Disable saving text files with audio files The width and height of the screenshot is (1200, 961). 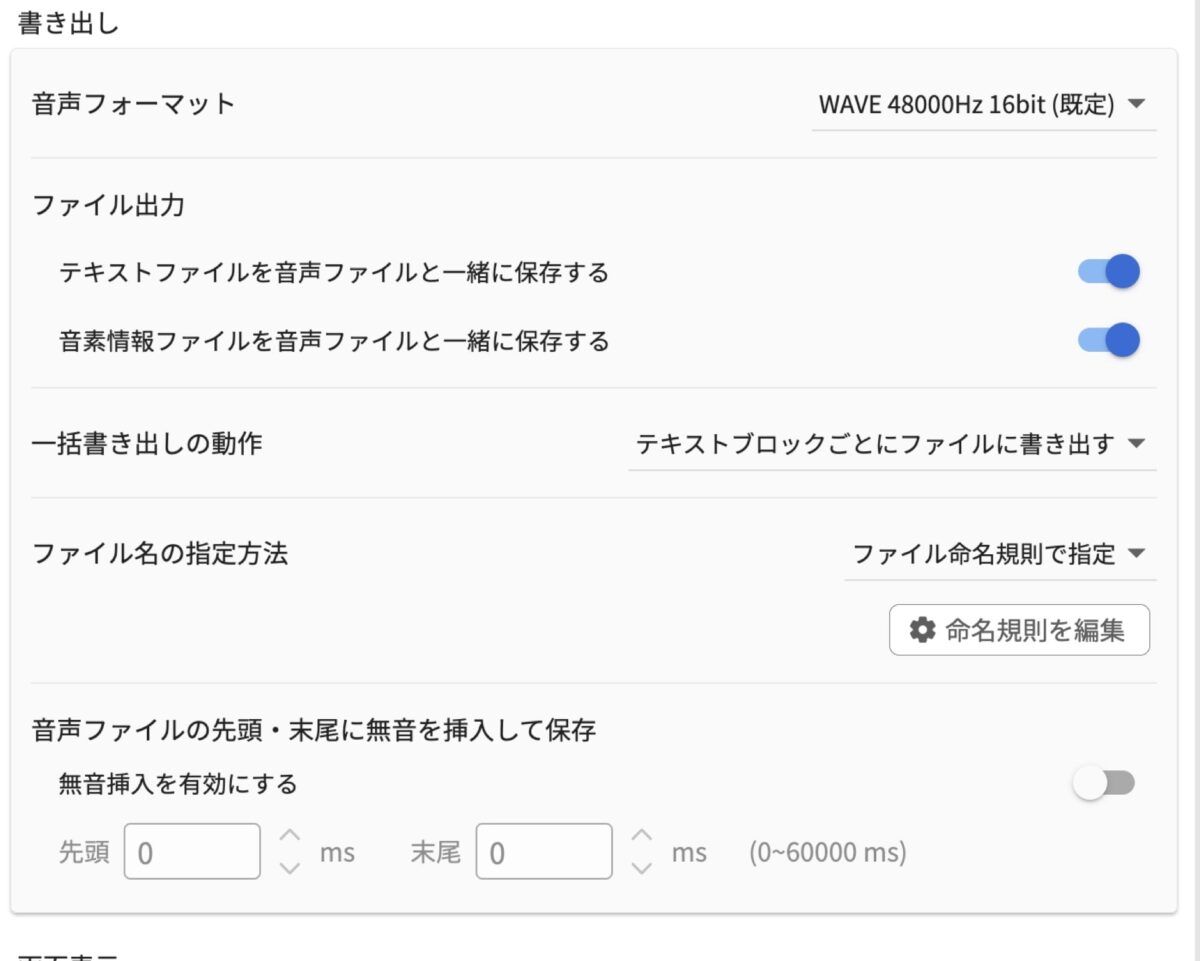(1106, 270)
